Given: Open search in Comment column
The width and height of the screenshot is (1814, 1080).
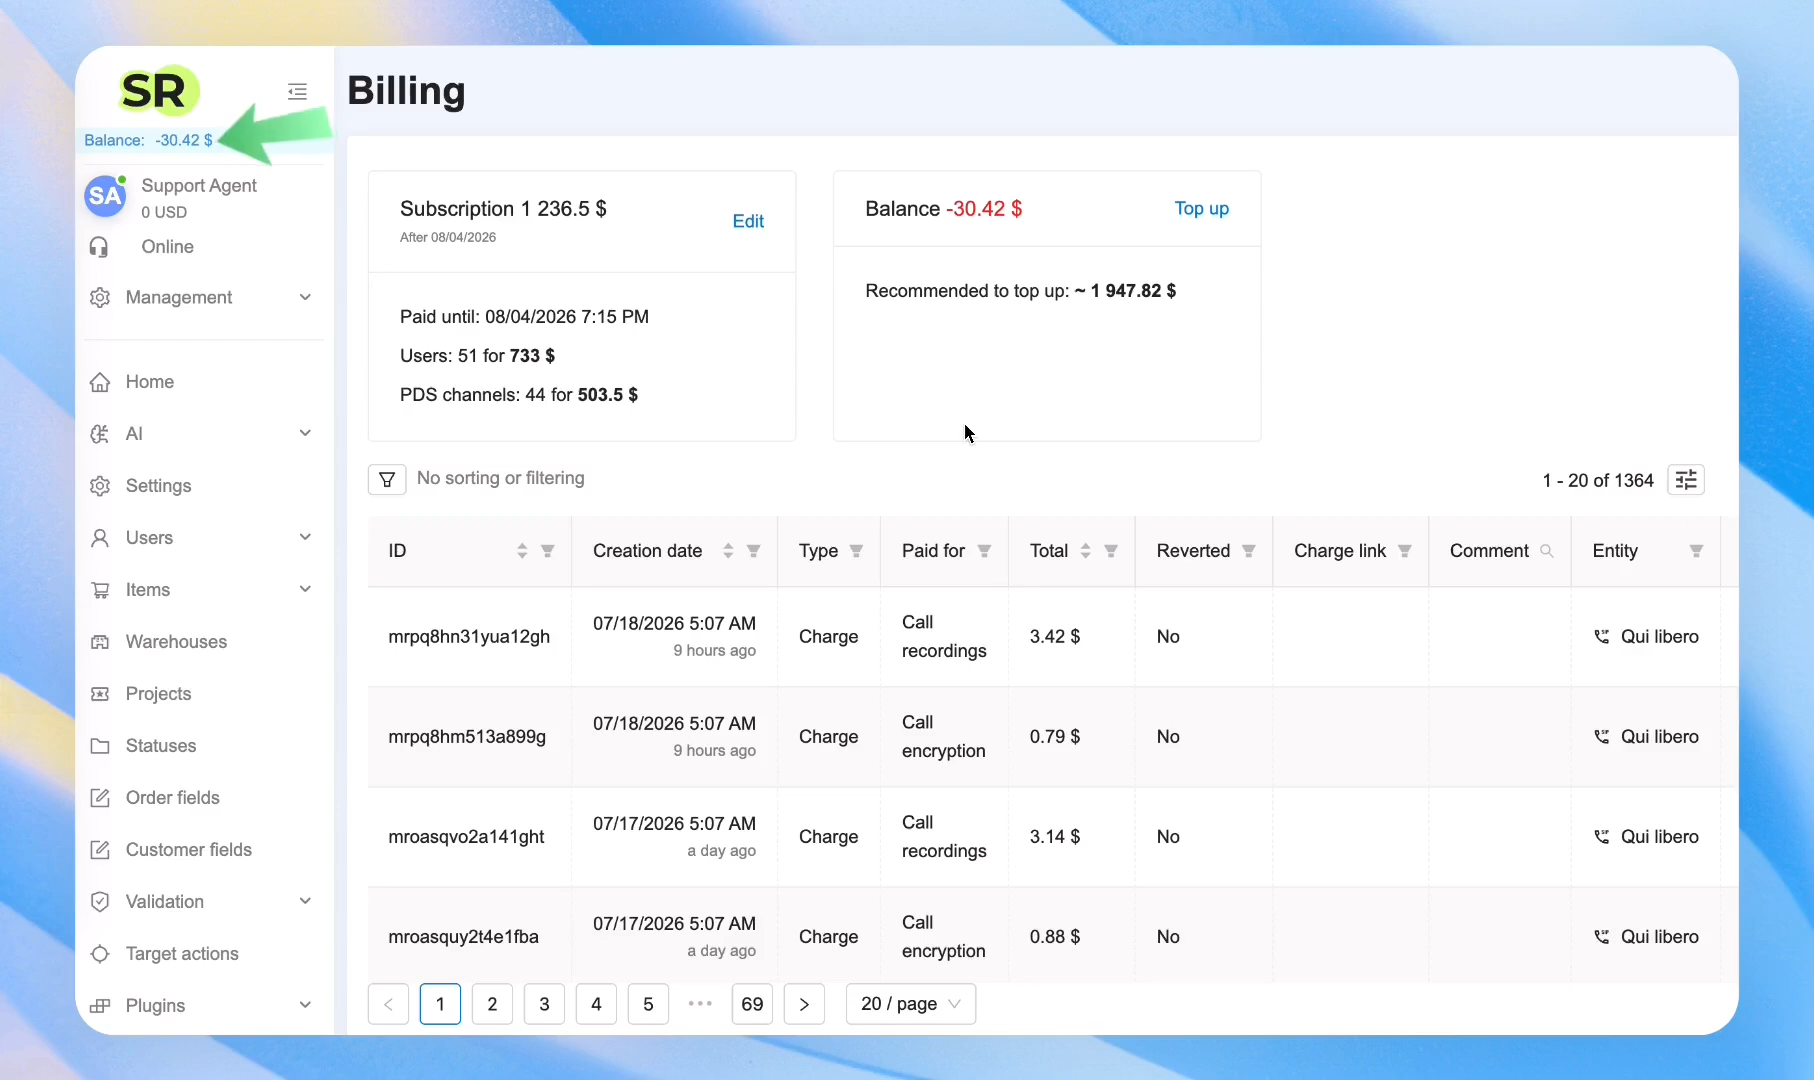Looking at the screenshot, I should (1547, 551).
